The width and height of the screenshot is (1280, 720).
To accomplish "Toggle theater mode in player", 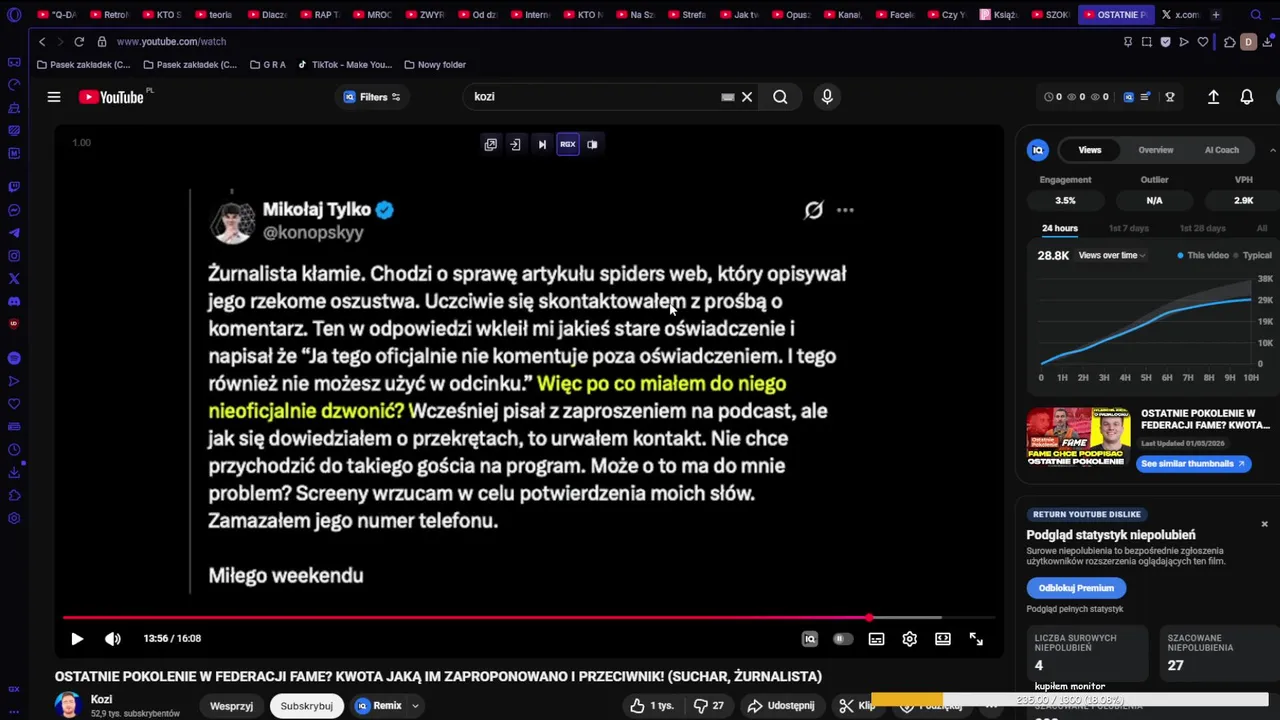I will [x=943, y=639].
